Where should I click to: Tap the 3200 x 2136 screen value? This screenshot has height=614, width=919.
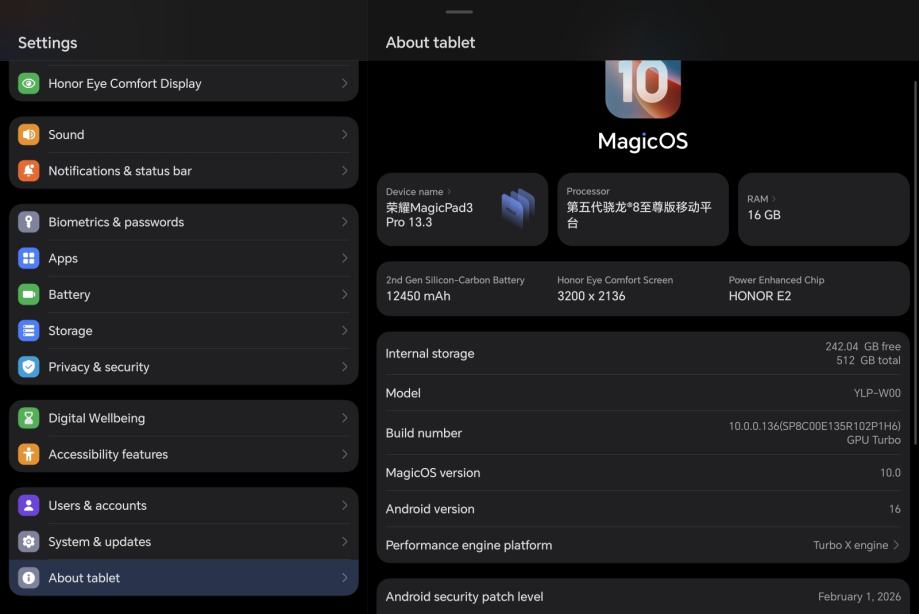click(x=591, y=296)
